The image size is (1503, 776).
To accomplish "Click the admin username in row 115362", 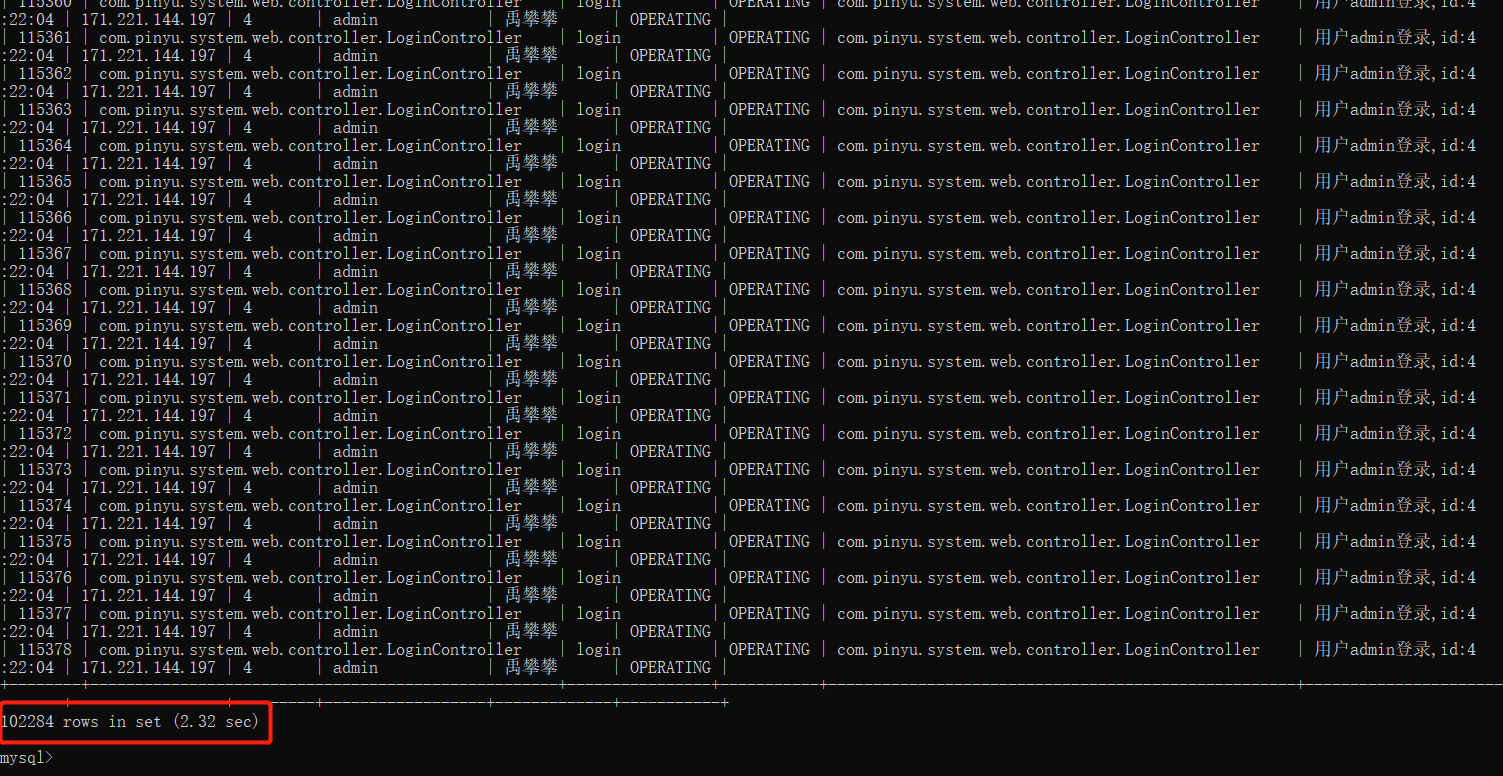I will [x=355, y=91].
